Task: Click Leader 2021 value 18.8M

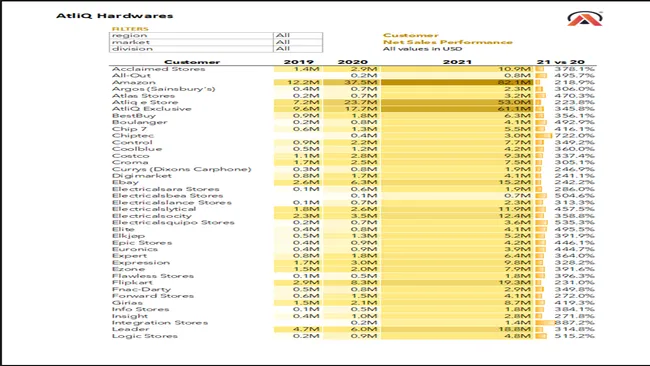Action: tap(515, 329)
